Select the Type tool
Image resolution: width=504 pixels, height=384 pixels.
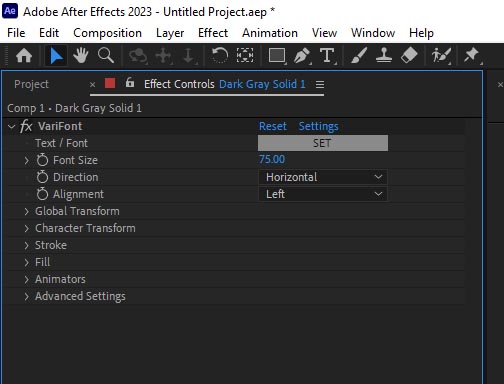click(x=327, y=56)
